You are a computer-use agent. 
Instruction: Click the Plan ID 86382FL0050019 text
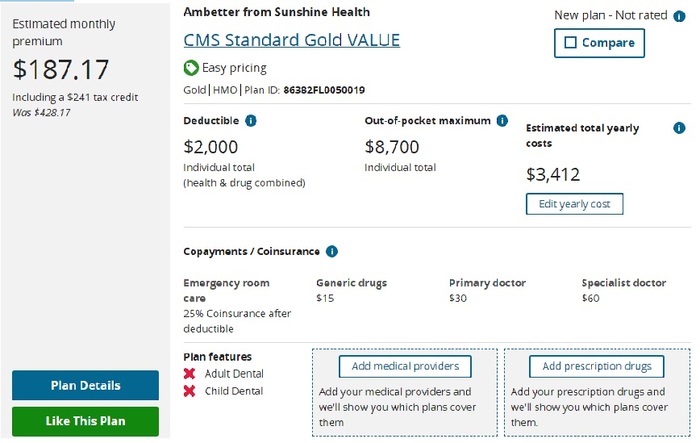(x=322, y=90)
